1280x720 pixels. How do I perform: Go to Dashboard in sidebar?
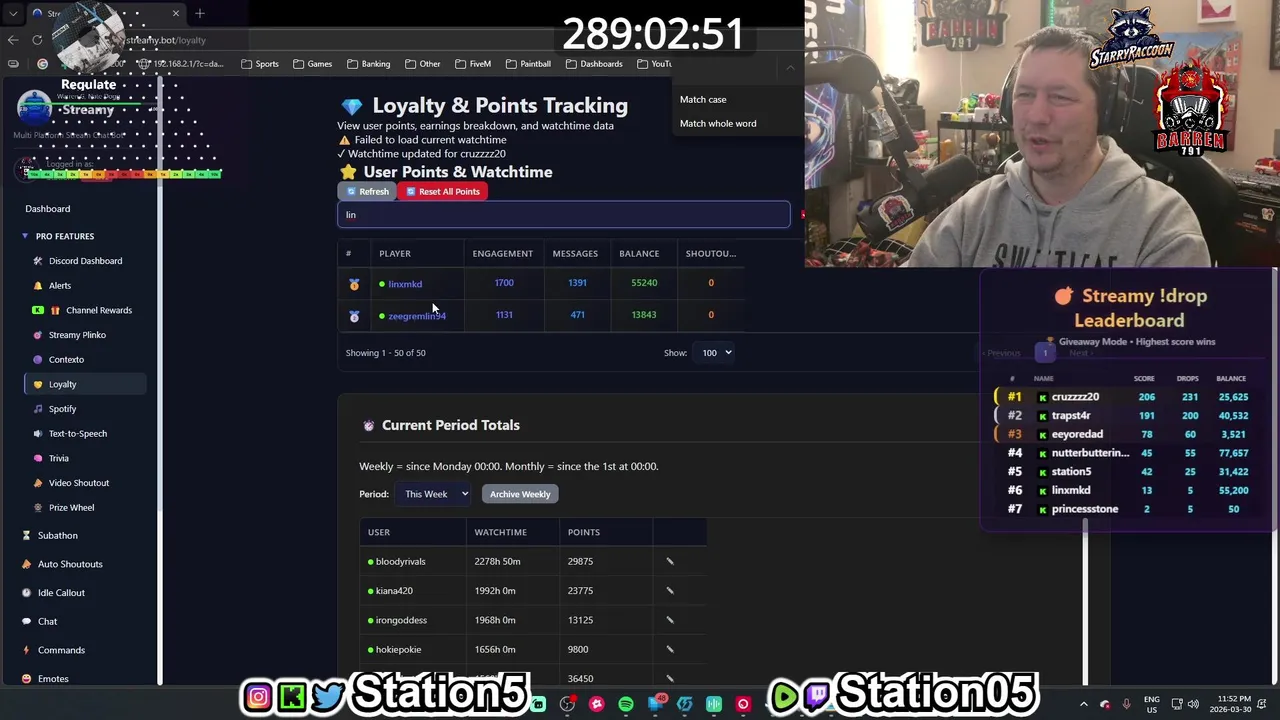[x=47, y=209]
